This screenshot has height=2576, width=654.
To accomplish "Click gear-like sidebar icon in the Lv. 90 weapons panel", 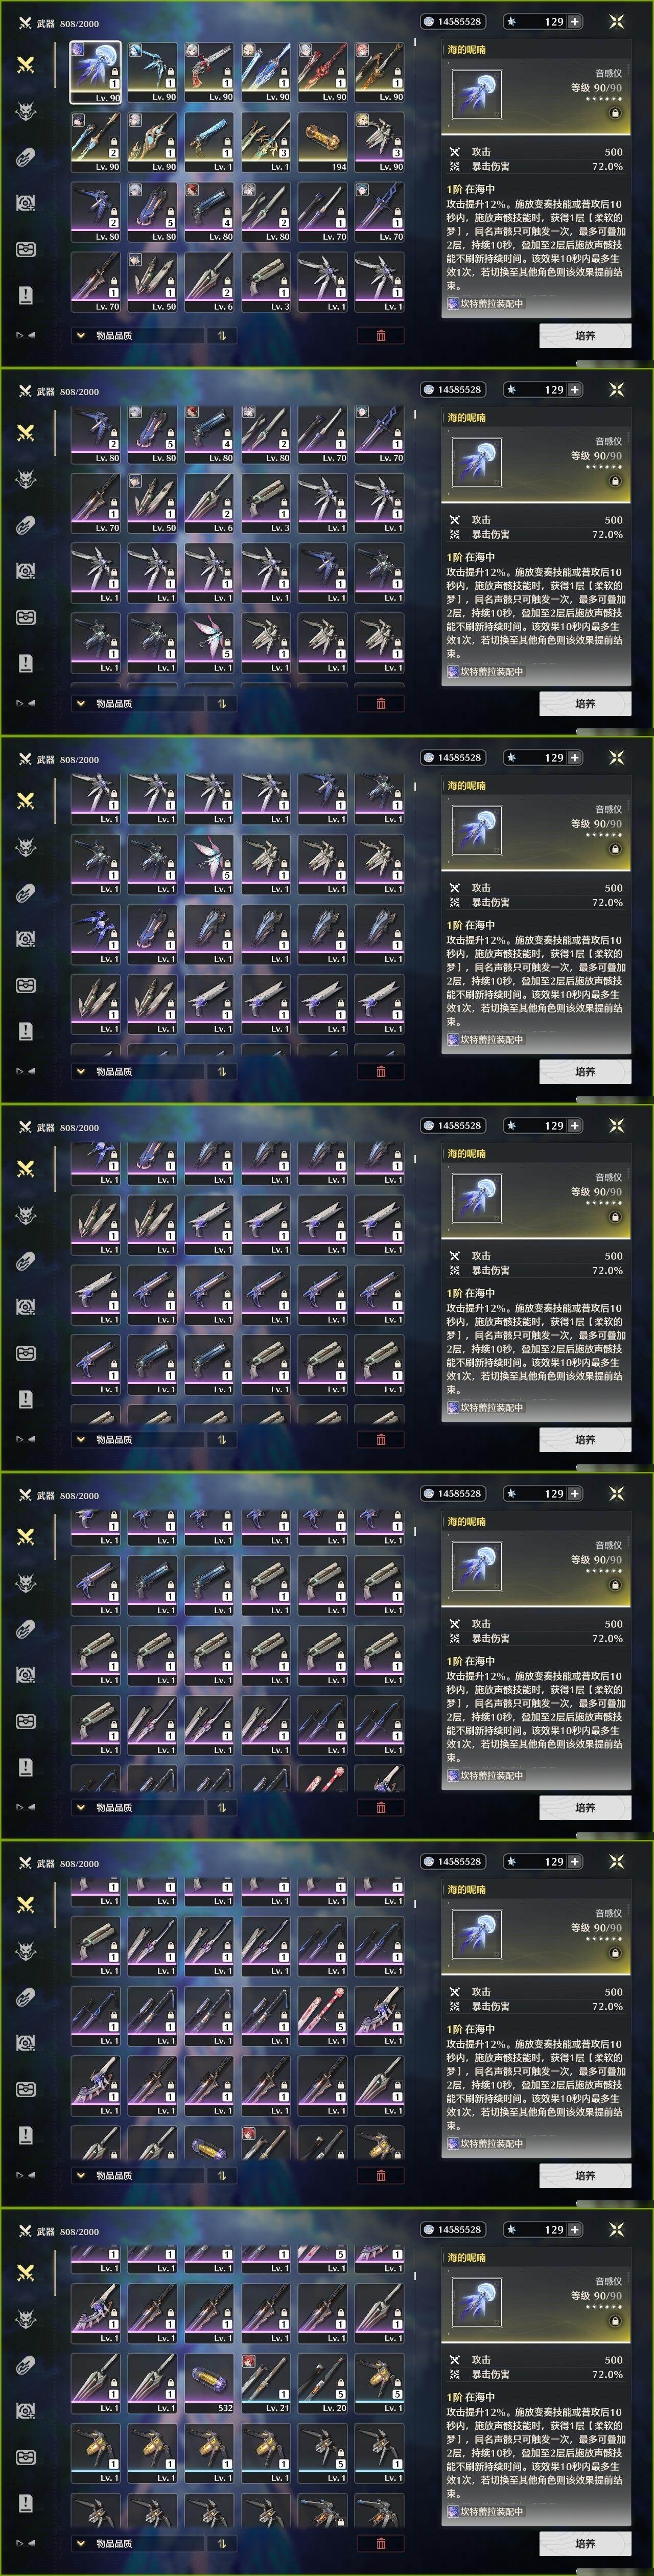I will [x=26, y=203].
